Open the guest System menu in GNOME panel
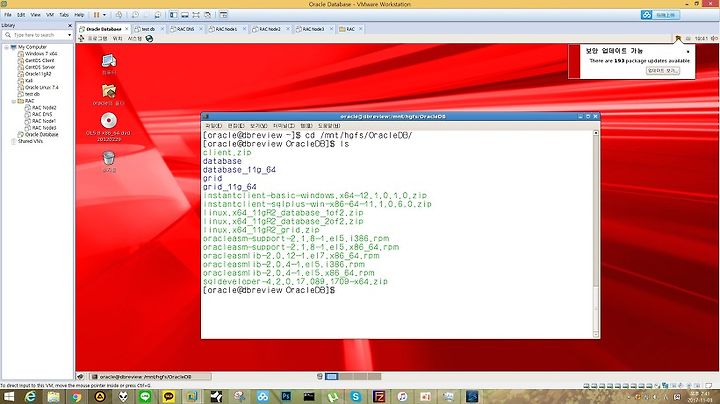The height and width of the screenshot is (404, 720). point(135,39)
